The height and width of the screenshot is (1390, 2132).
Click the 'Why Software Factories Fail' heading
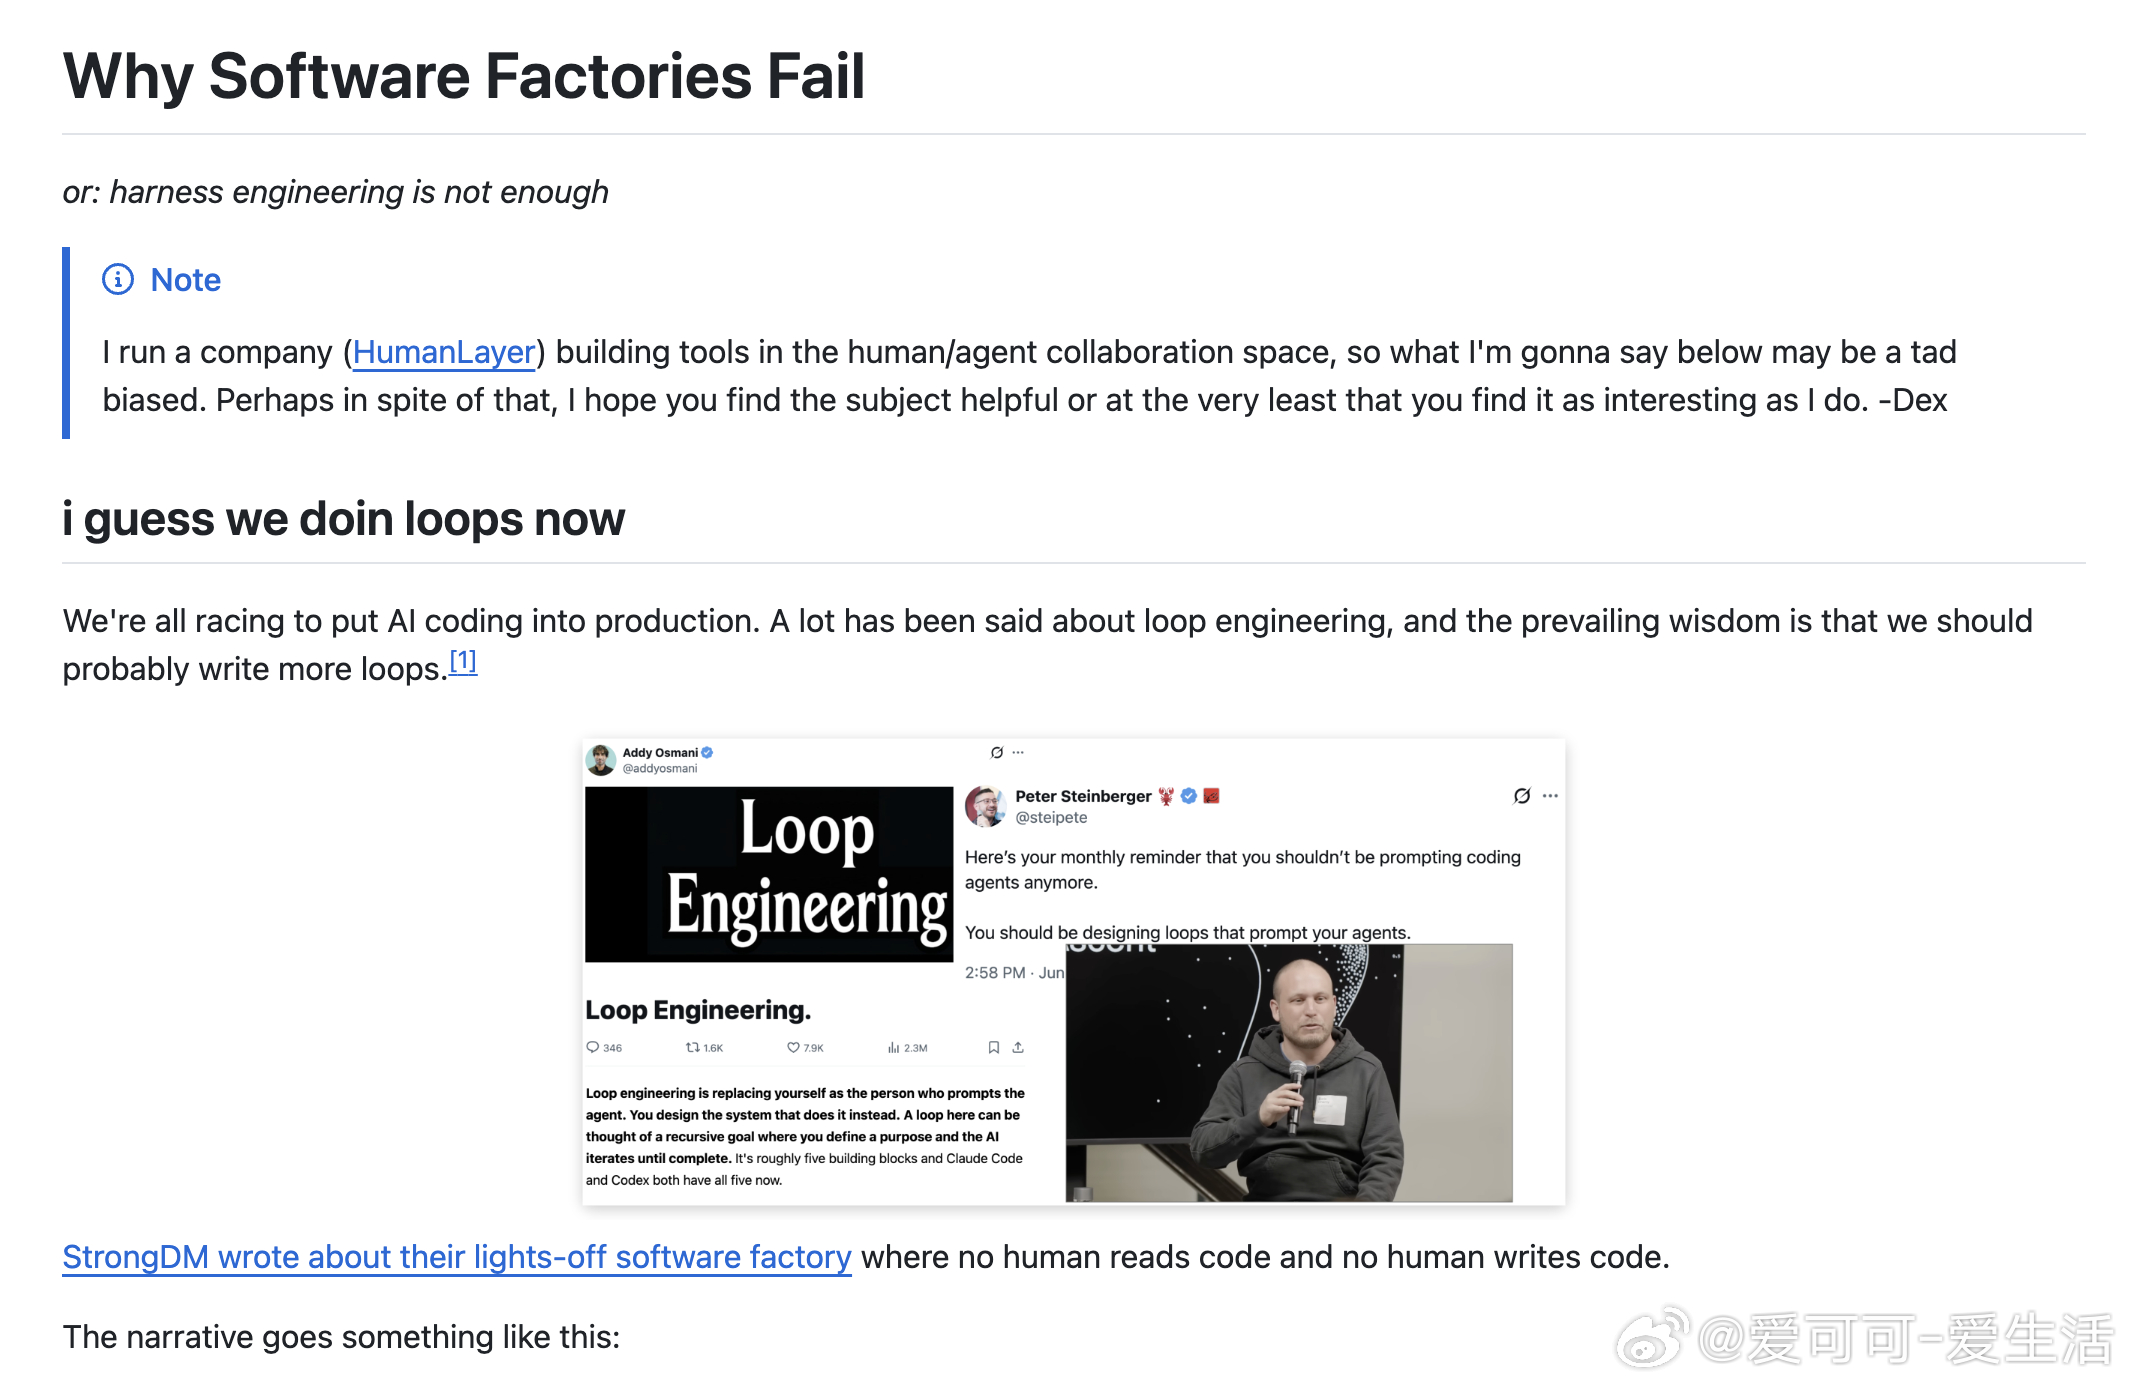(x=464, y=76)
